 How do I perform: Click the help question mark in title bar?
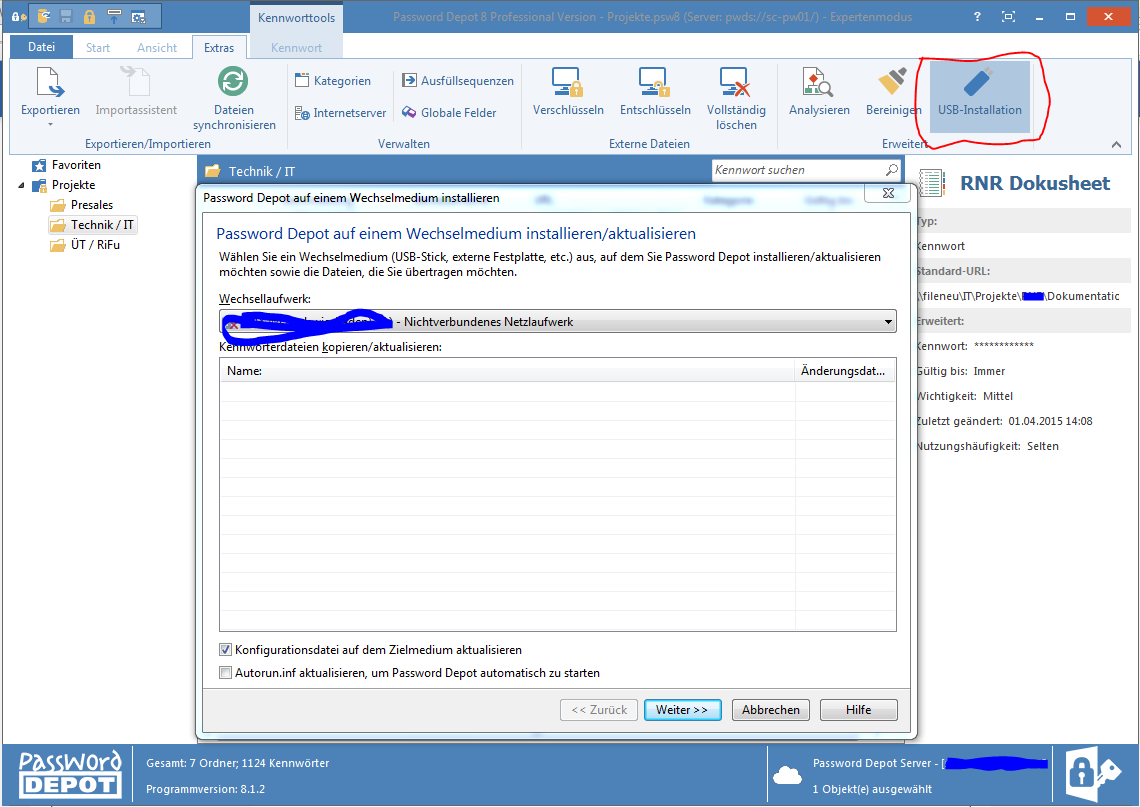977,16
